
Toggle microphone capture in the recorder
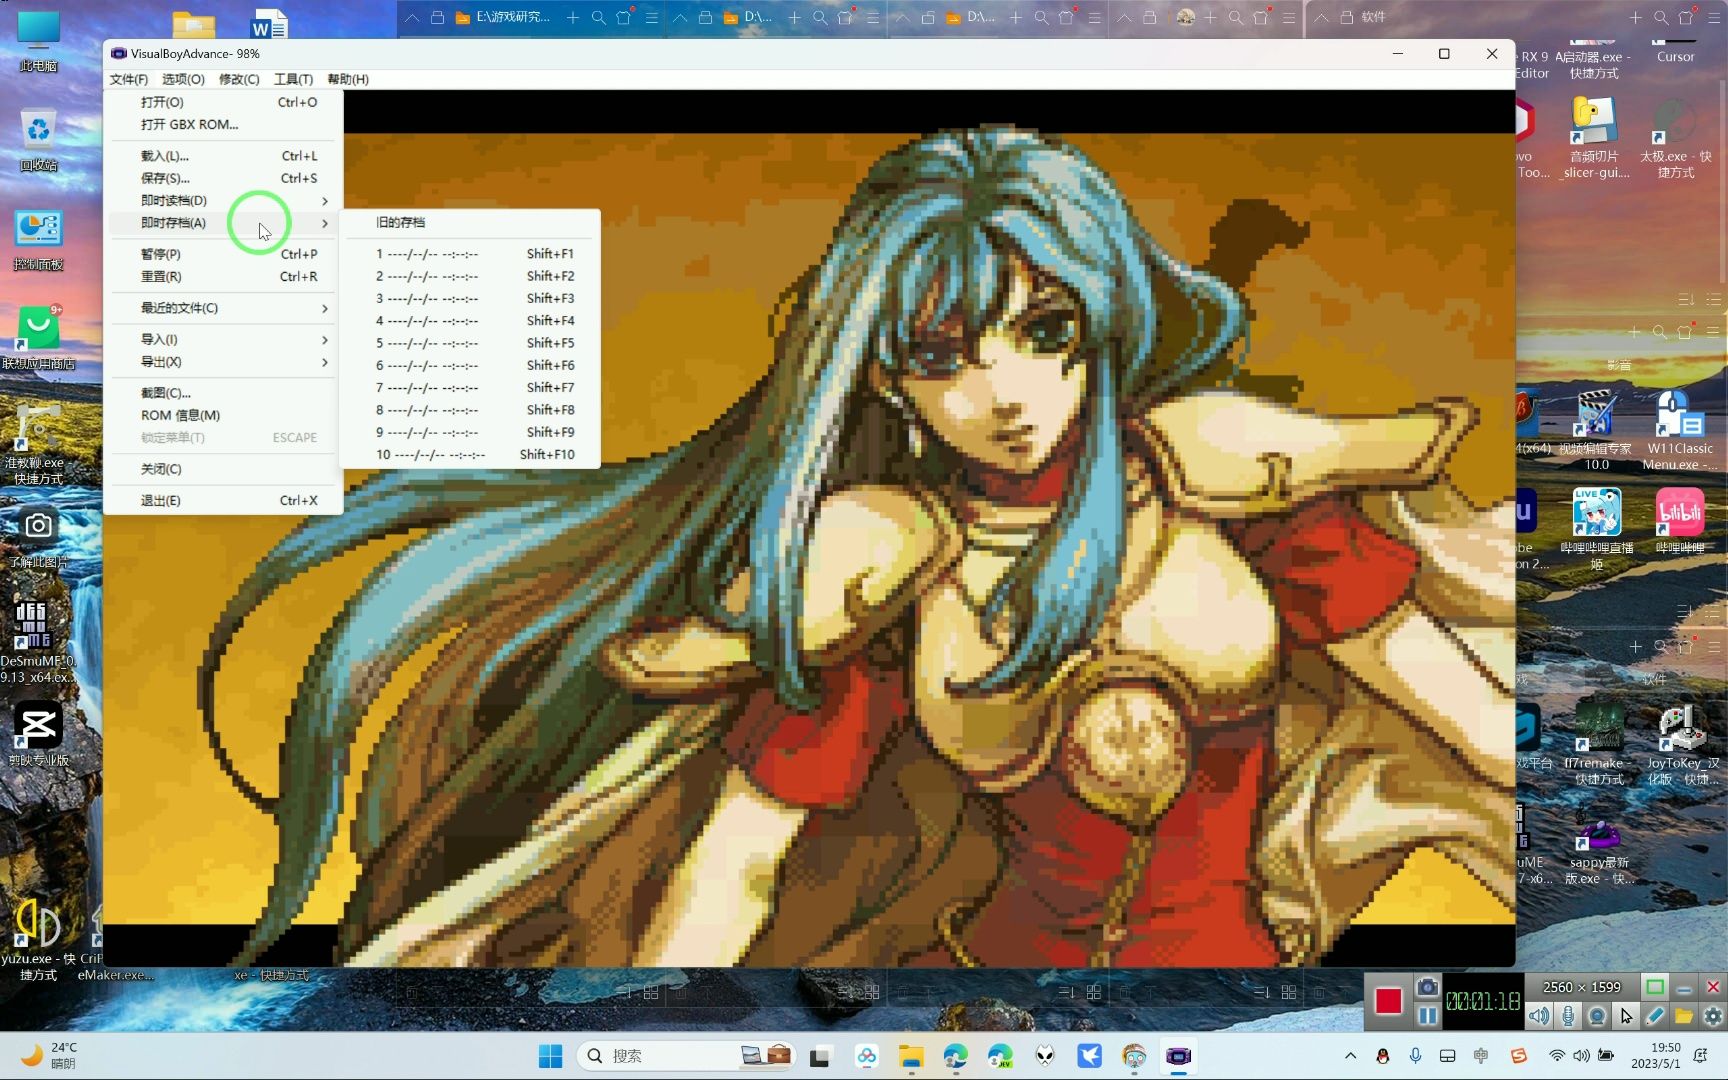pyautogui.click(x=1568, y=1016)
